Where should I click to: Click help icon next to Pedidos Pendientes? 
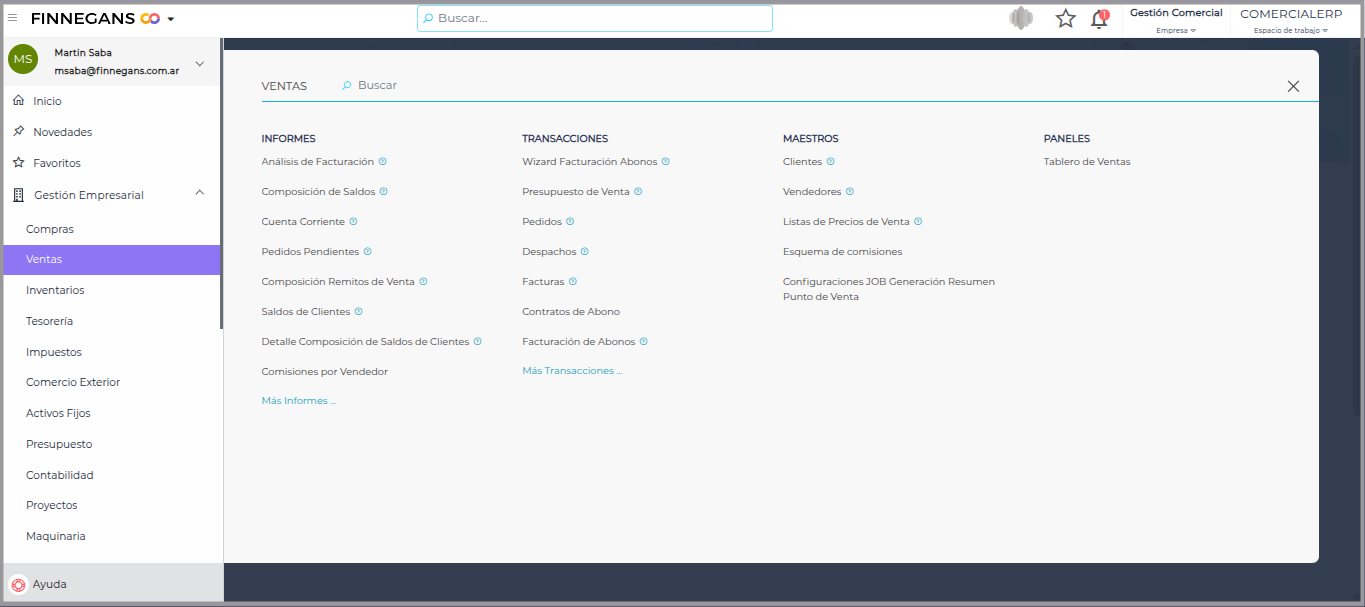[x=368, y=251]
